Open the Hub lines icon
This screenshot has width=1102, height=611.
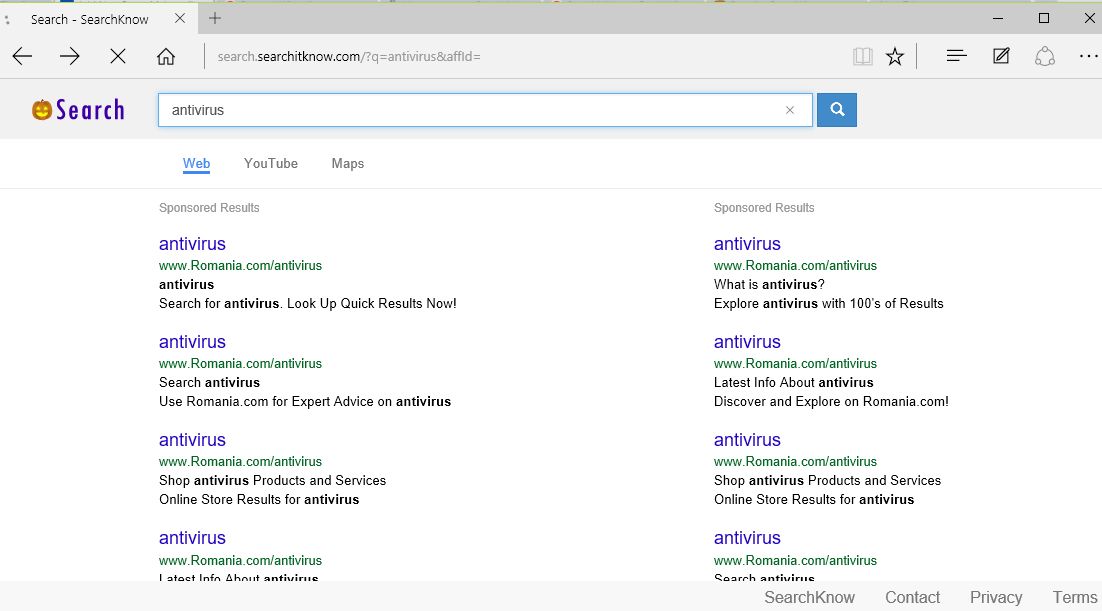(x=956, y=56)
